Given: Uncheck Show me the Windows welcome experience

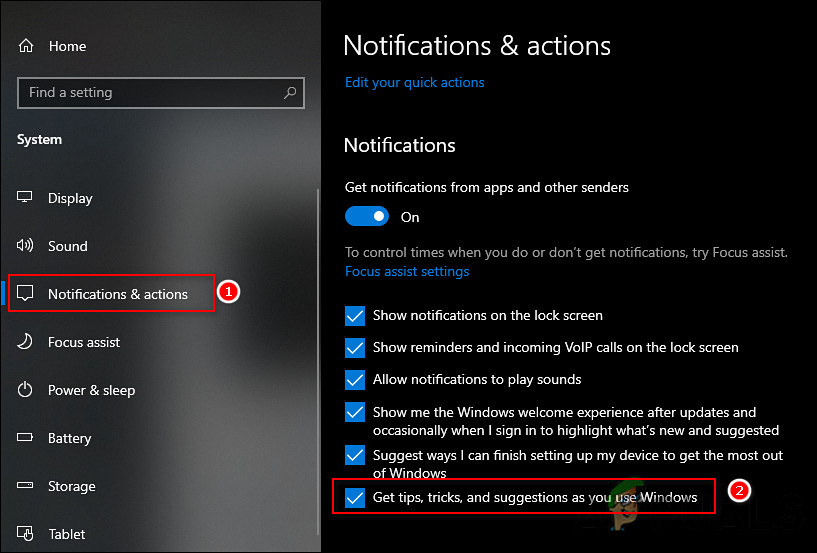Looking at the screenshot, I should point(355,412).
